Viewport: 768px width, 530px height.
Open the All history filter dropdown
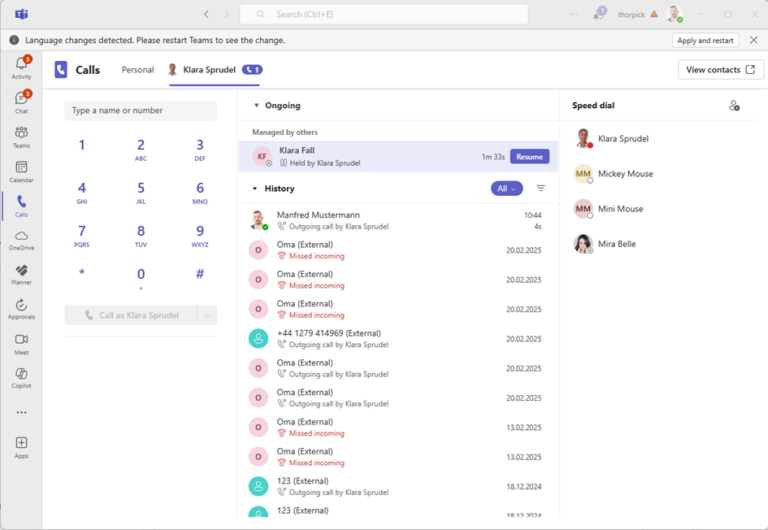(x=506, y=188)
